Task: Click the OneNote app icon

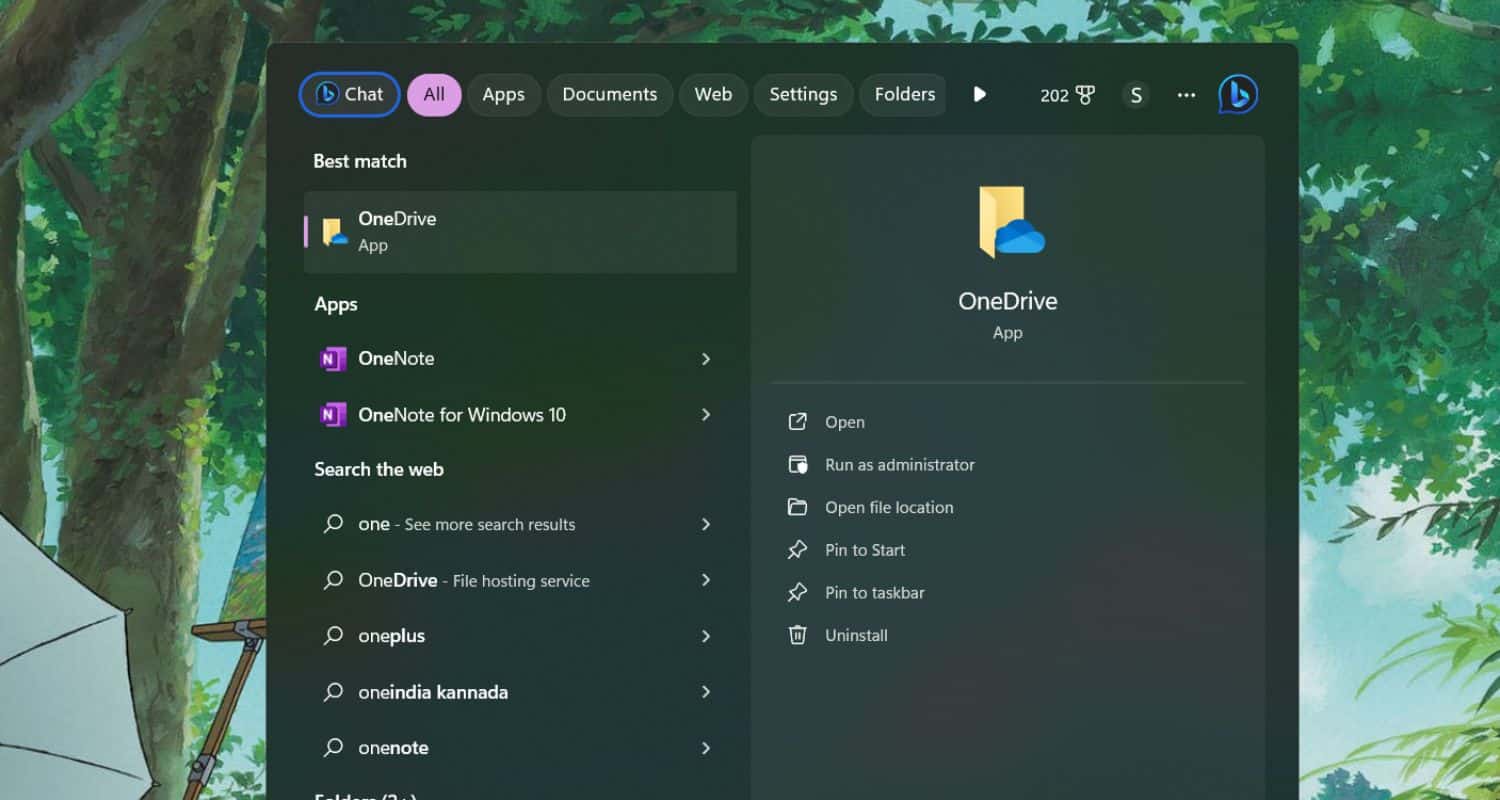Action: click(x=333, y=359)
